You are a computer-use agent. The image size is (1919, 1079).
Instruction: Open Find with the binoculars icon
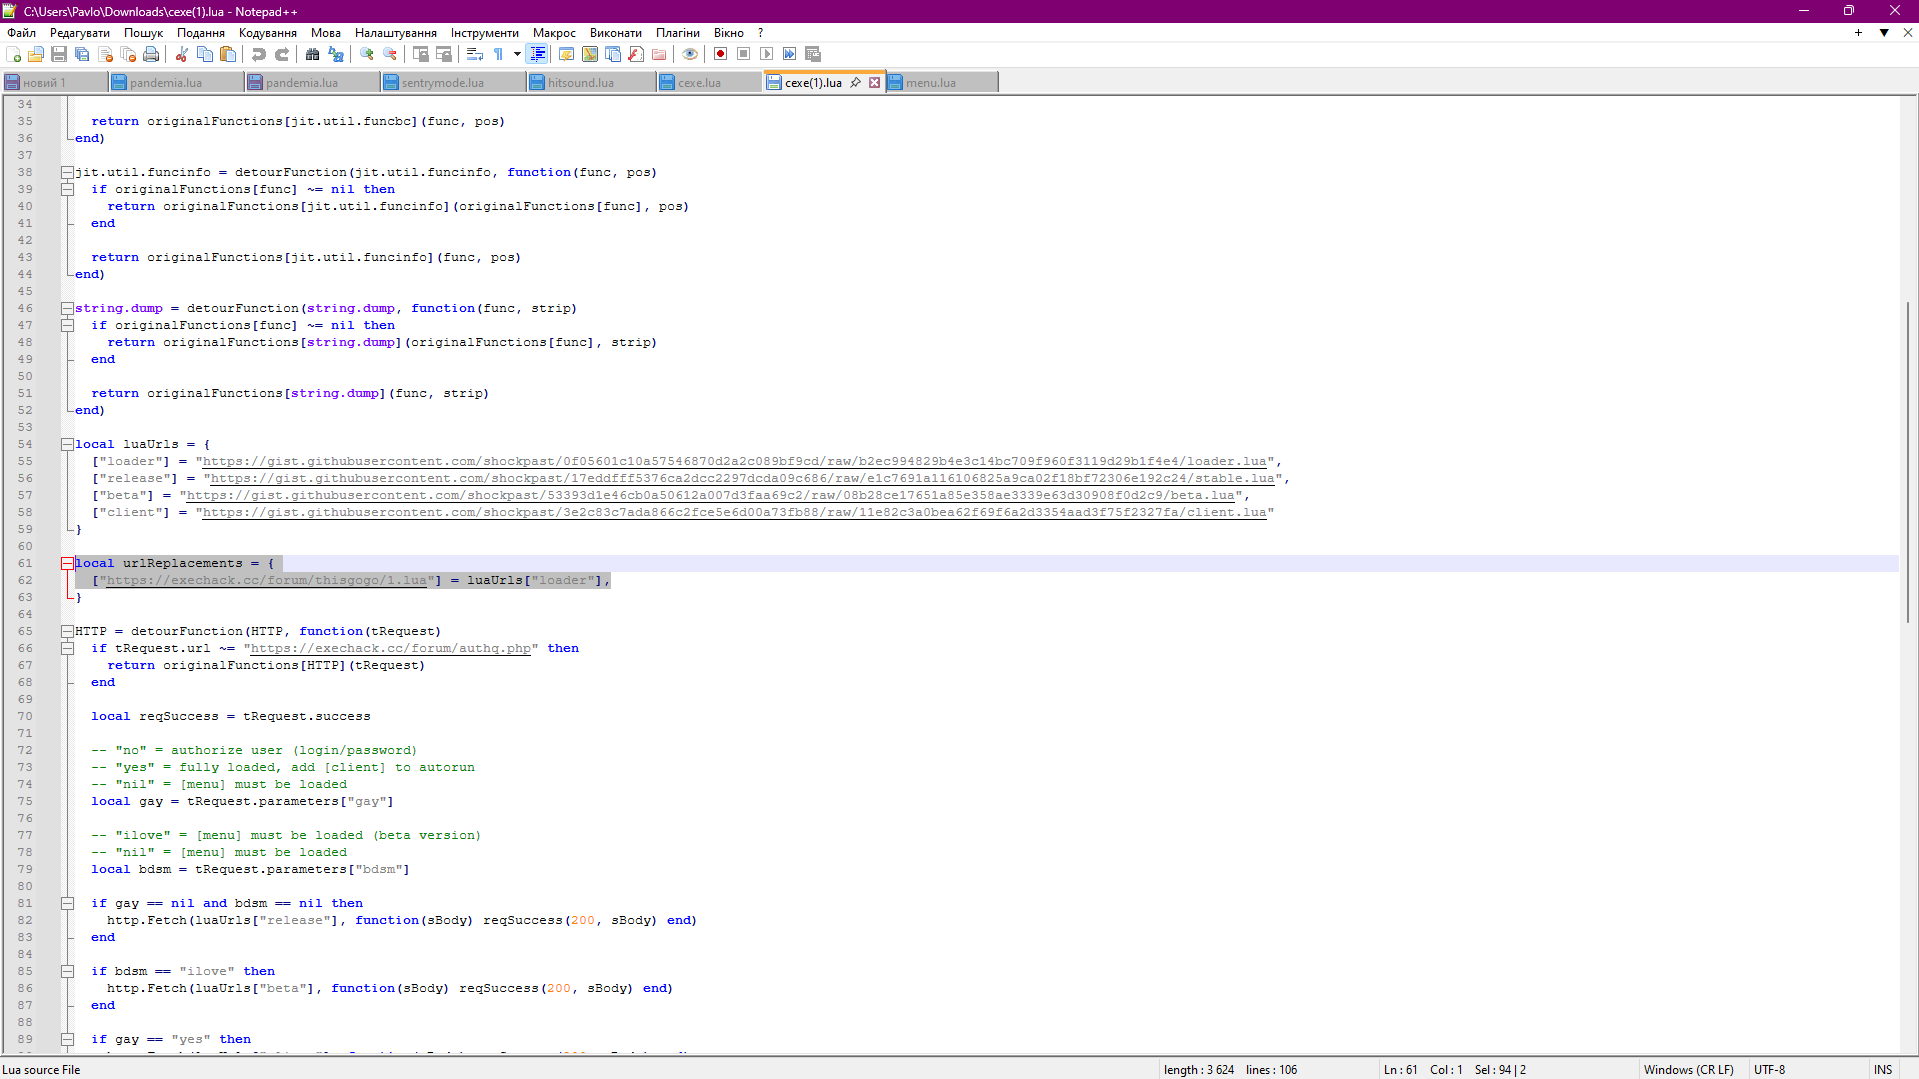click(313, 54)
